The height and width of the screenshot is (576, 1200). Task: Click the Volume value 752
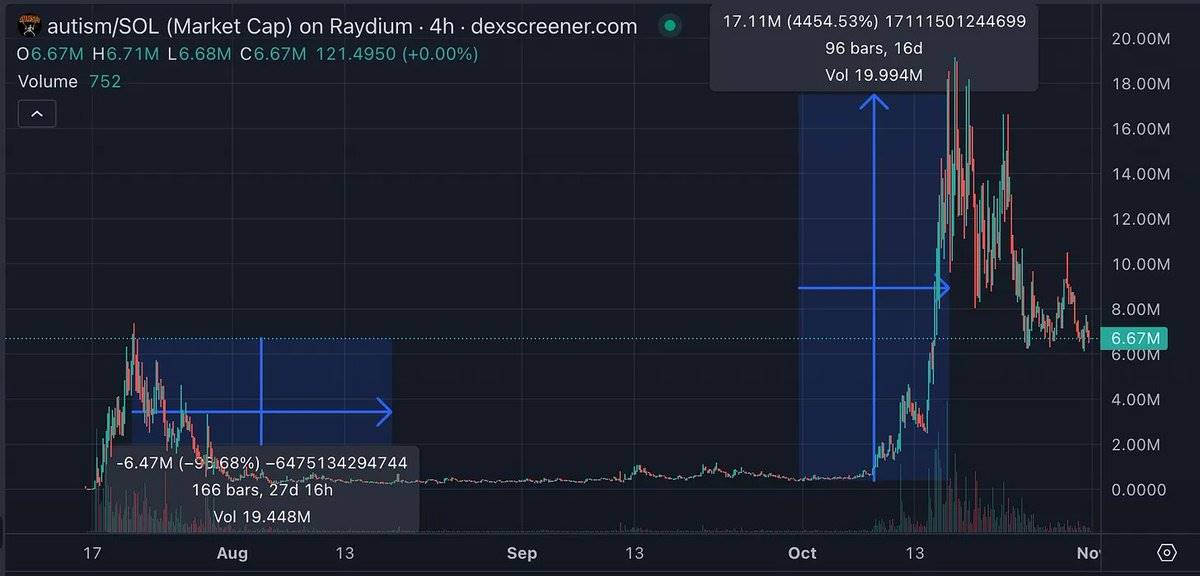(x=103, y=81)
